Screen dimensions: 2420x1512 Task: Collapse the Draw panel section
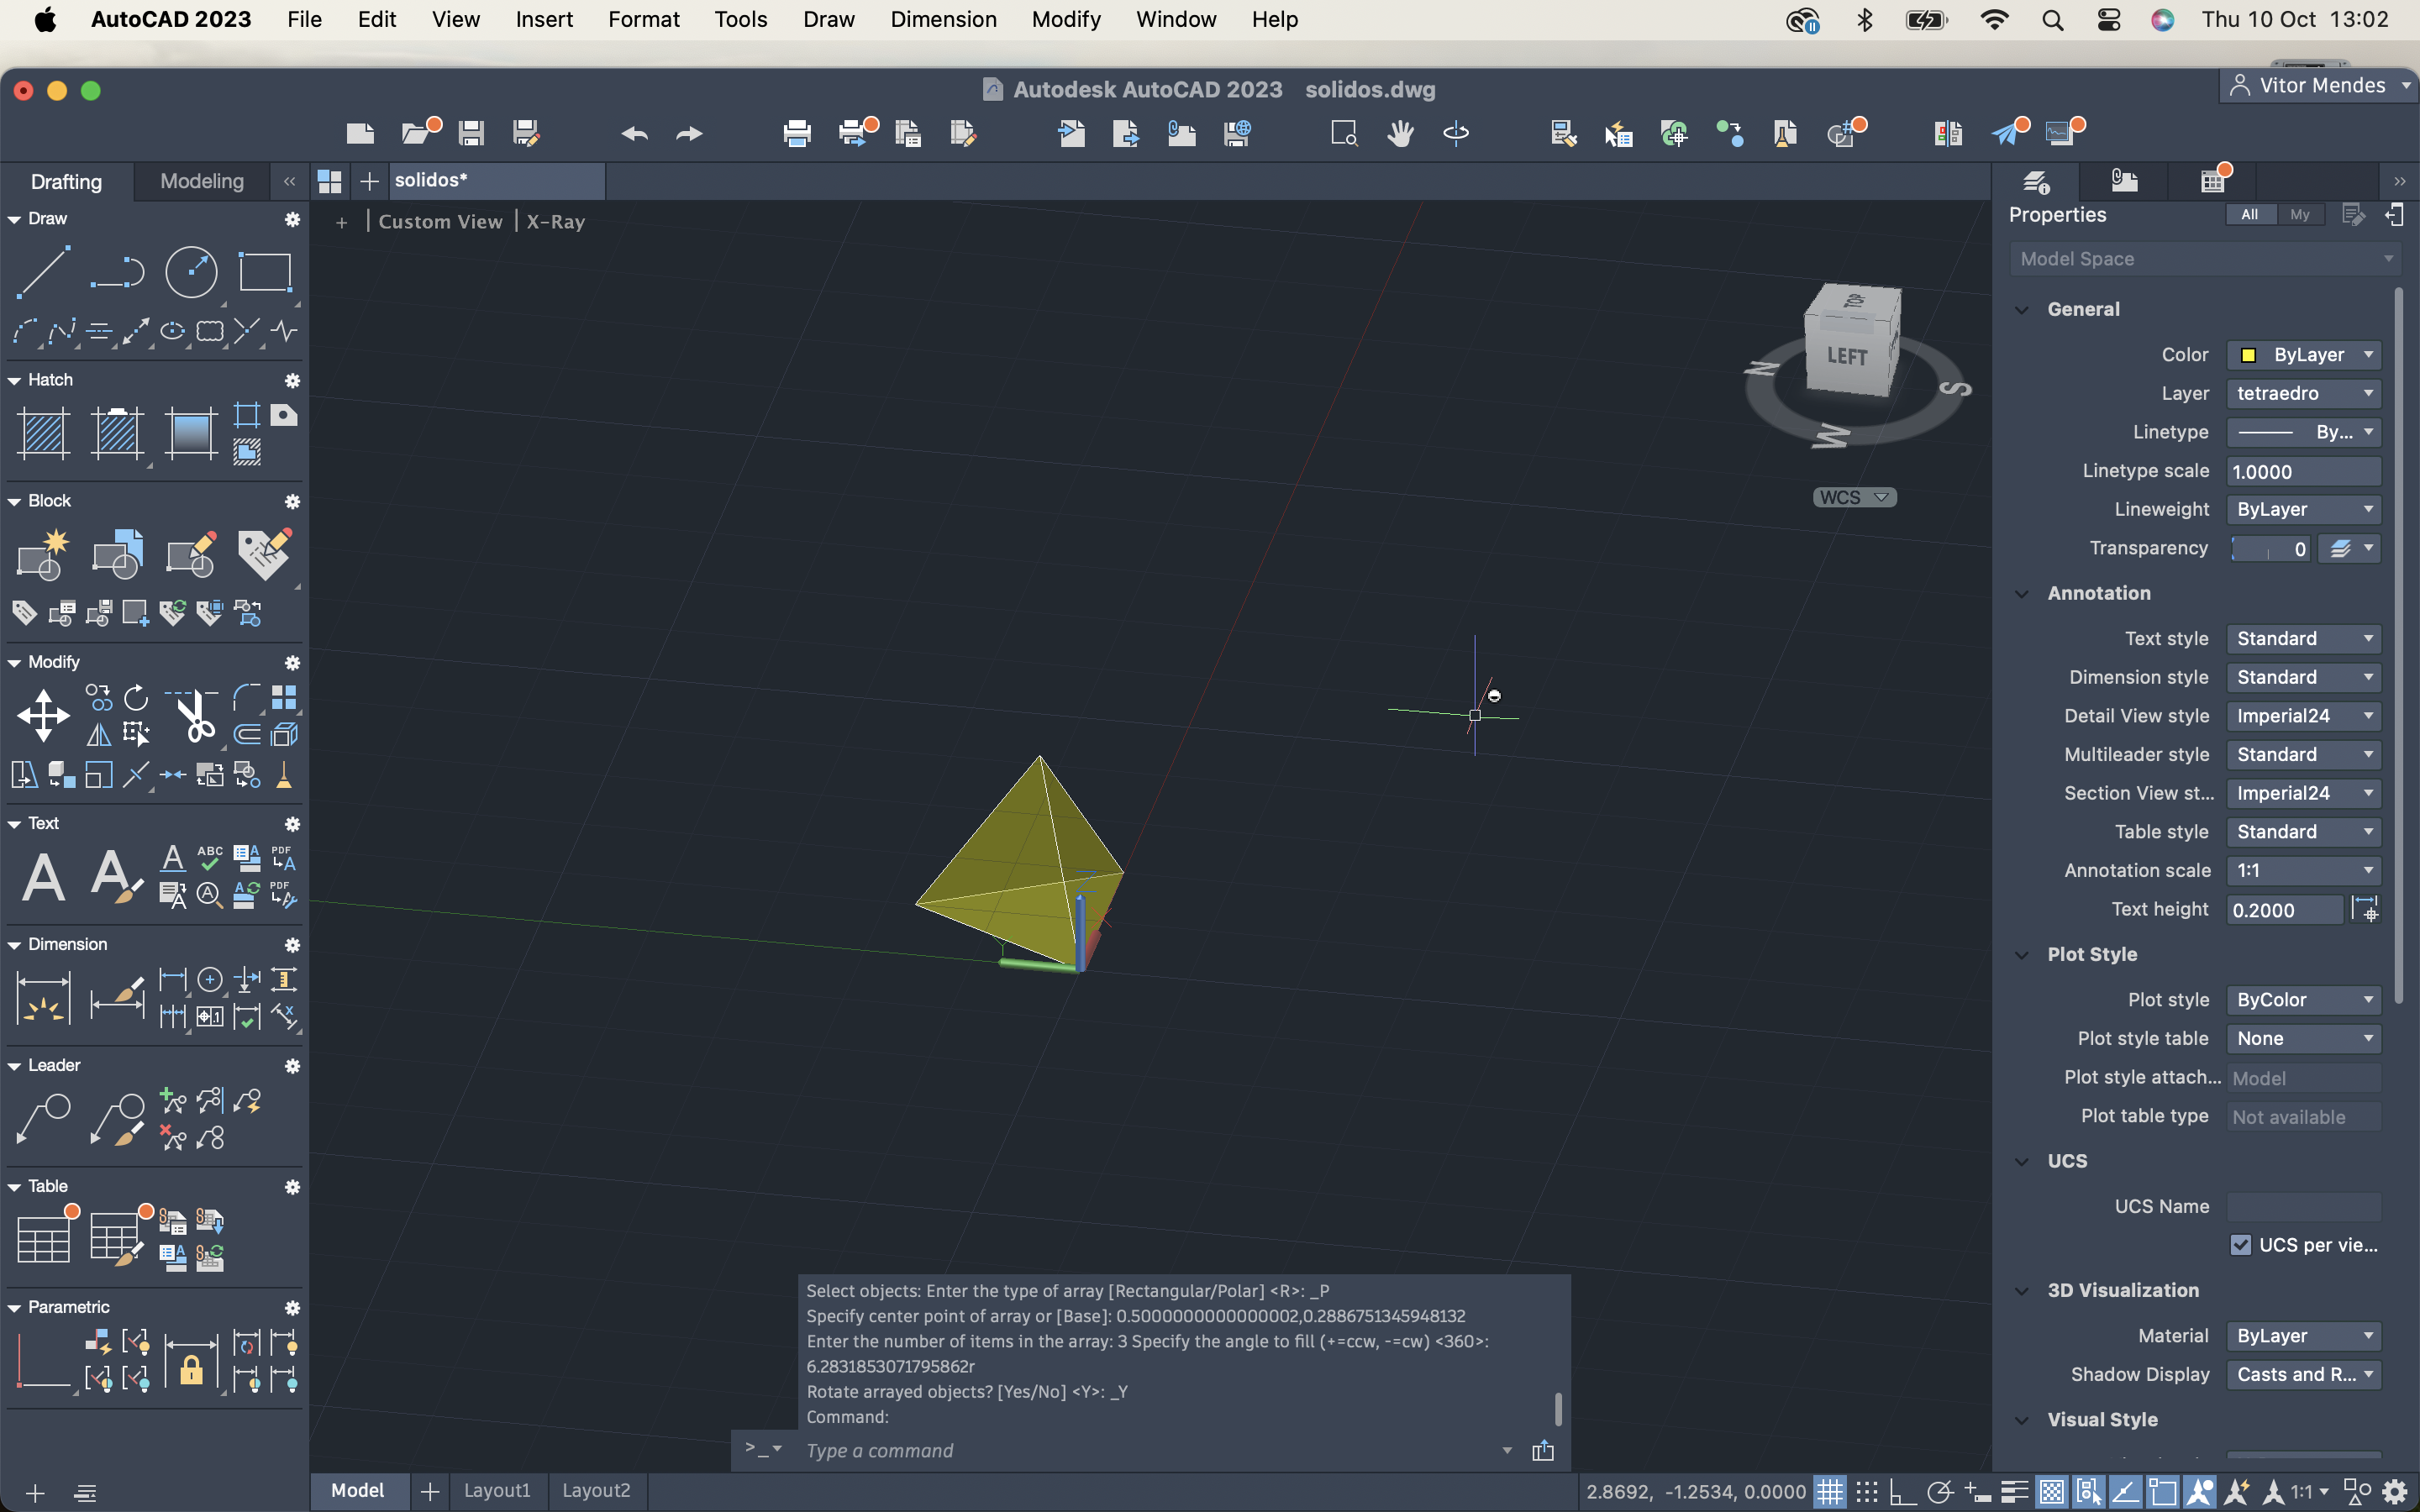[x=14, y=219]
